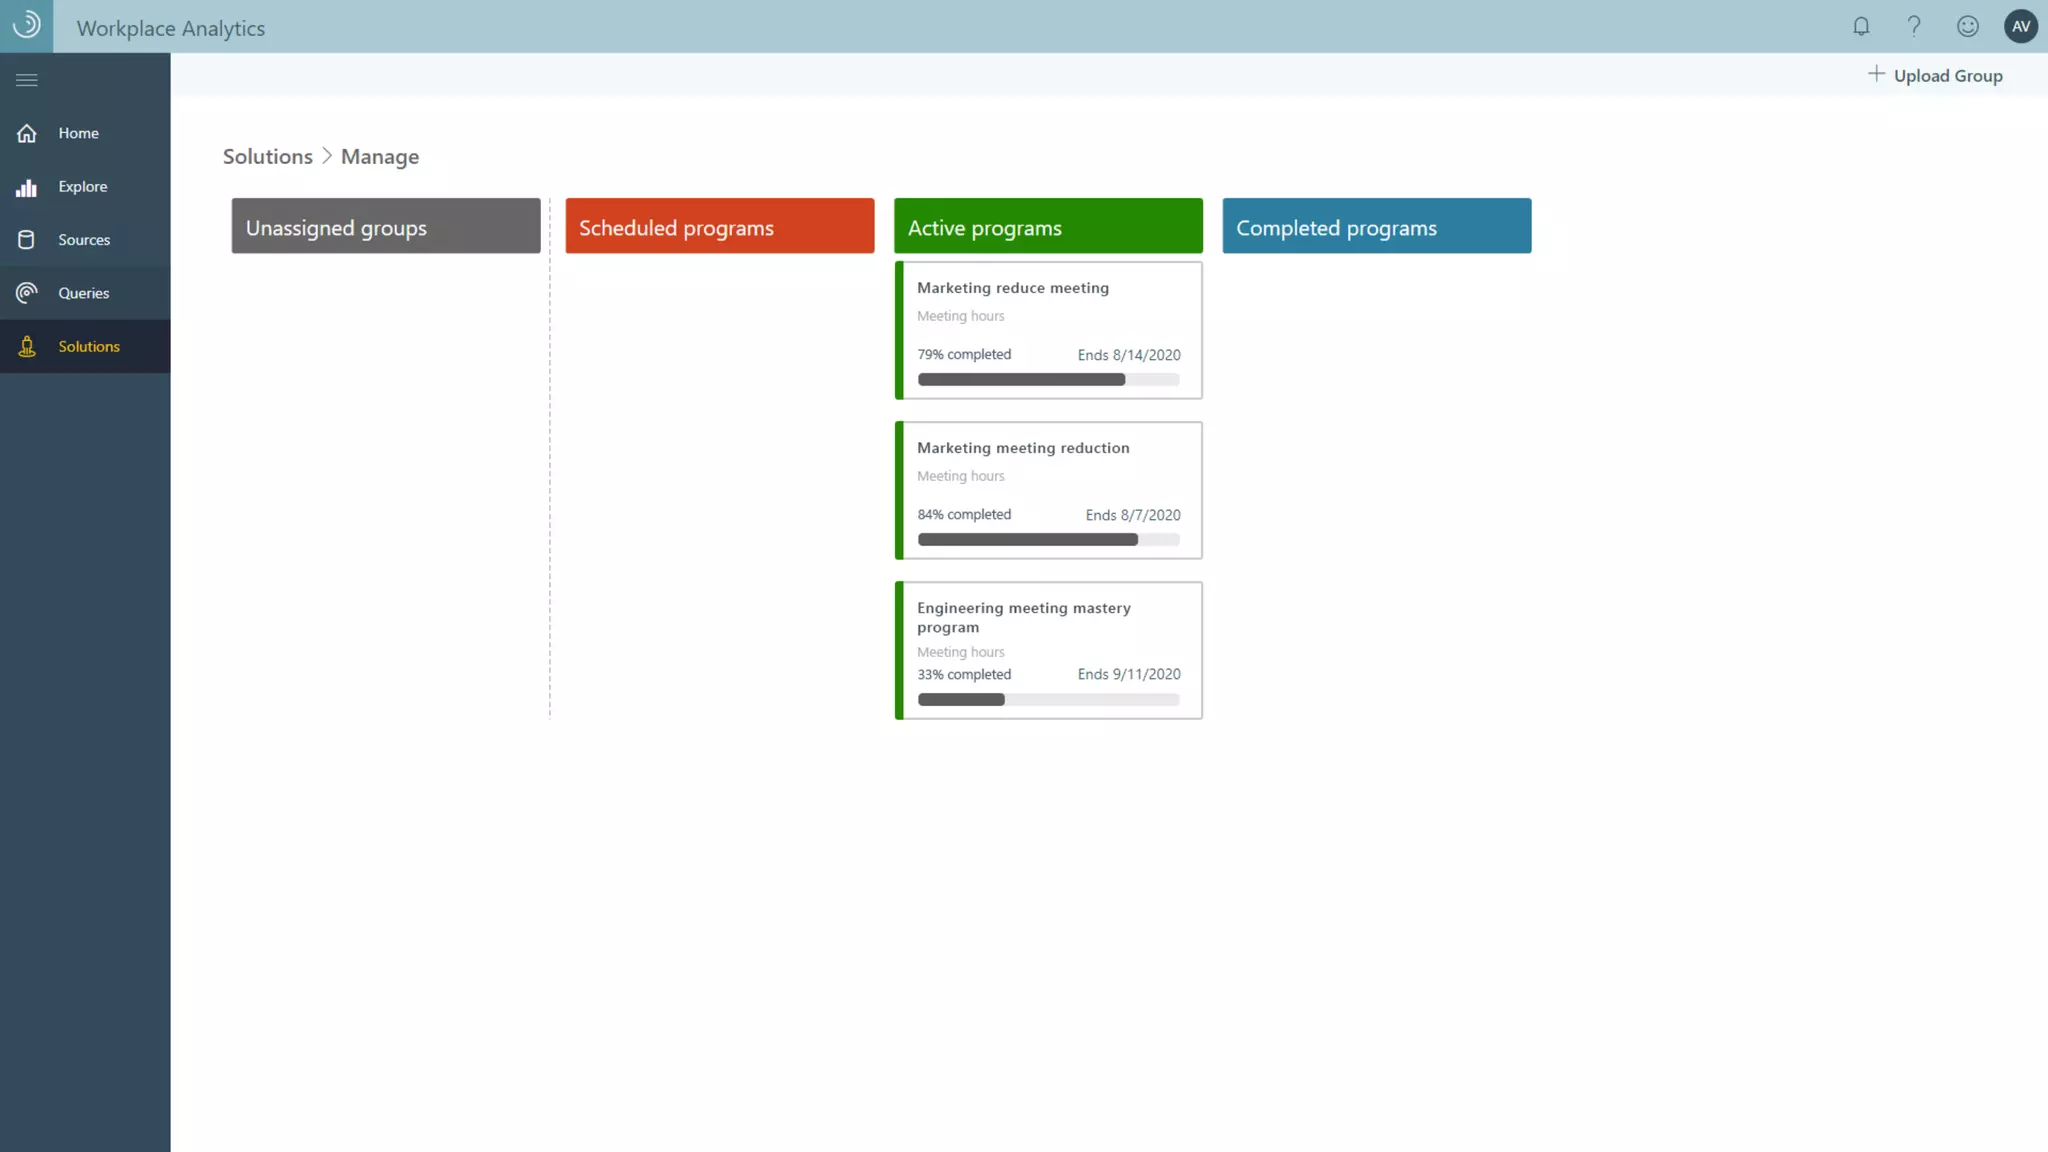Viewport: 2048px width, 1152px height.
Task: Click the Sources database icon
Action: [x=27, y=240]
